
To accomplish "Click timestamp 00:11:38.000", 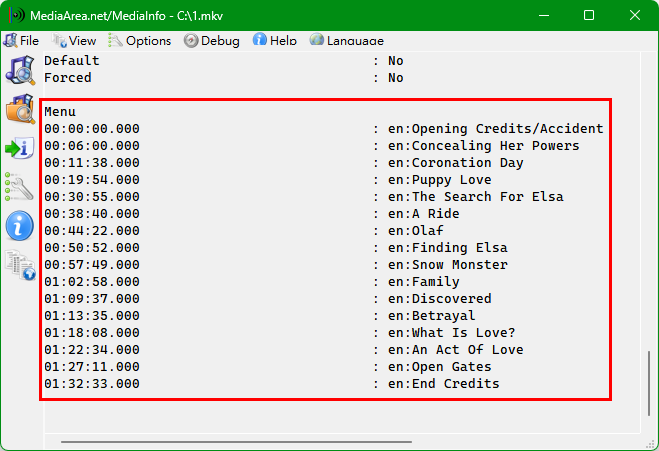I will coord(92,163).
